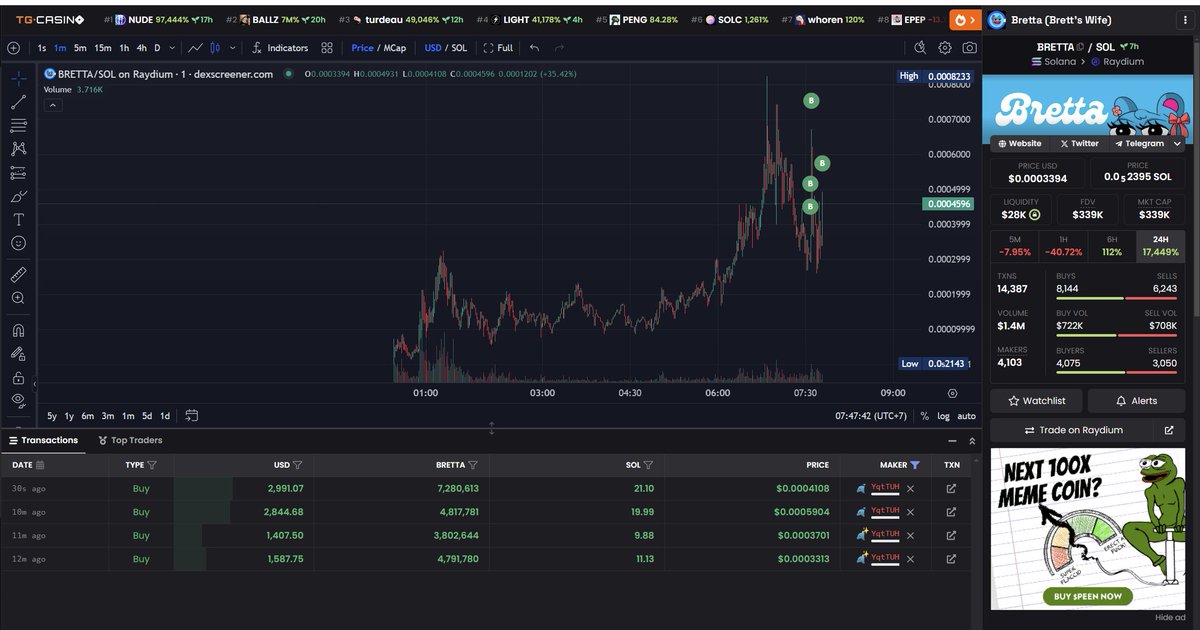
Task: Open the emoji icons tool
Action: [x=18, y=243]
